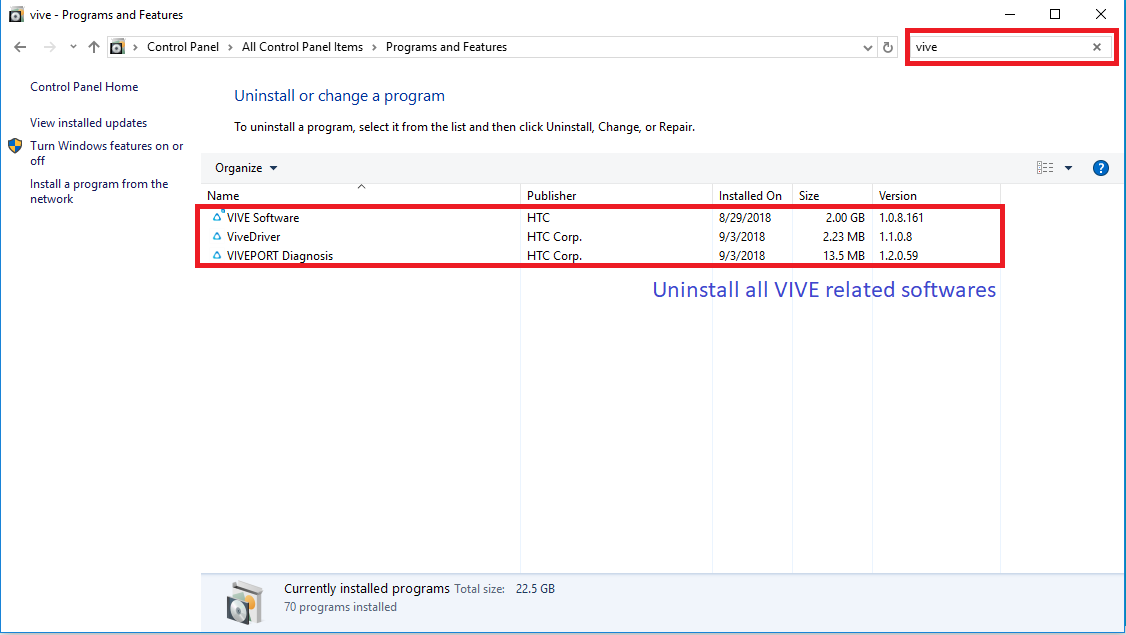
Task: Sort list by Size column
Action: (x=832, y=195)
